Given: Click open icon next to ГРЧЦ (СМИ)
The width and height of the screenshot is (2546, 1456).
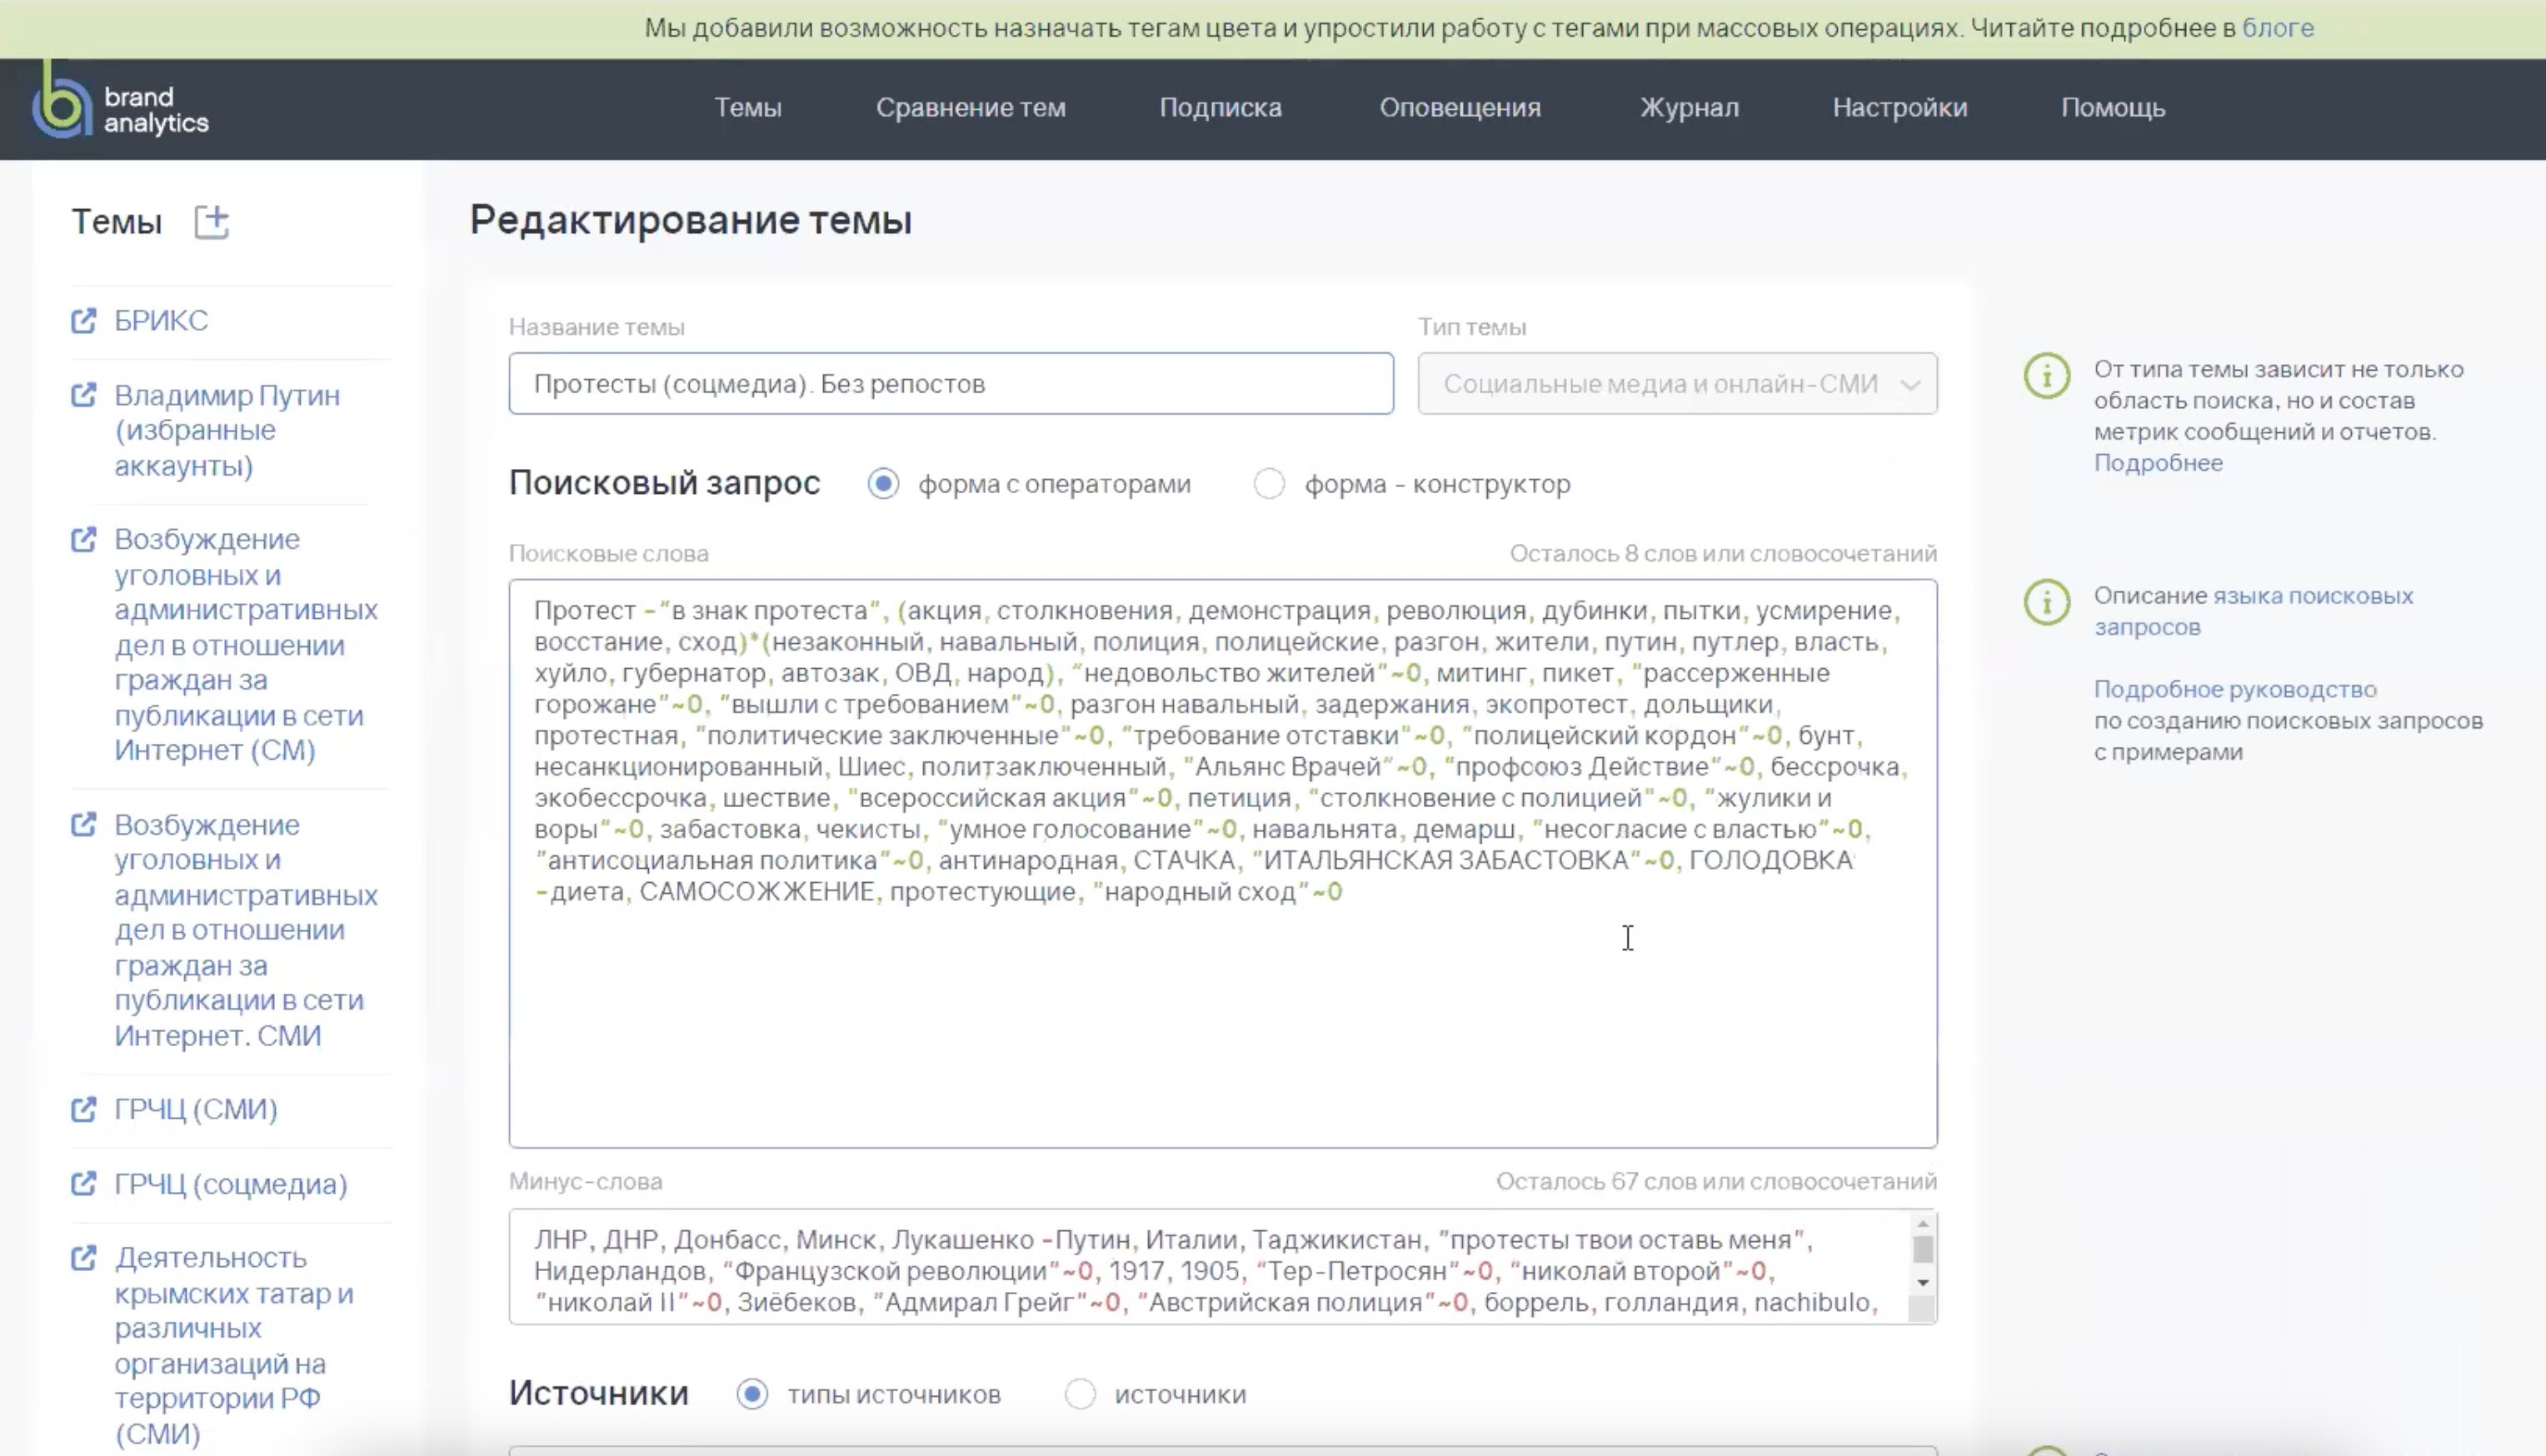Looking at the screenshot, I should 84,1109.
